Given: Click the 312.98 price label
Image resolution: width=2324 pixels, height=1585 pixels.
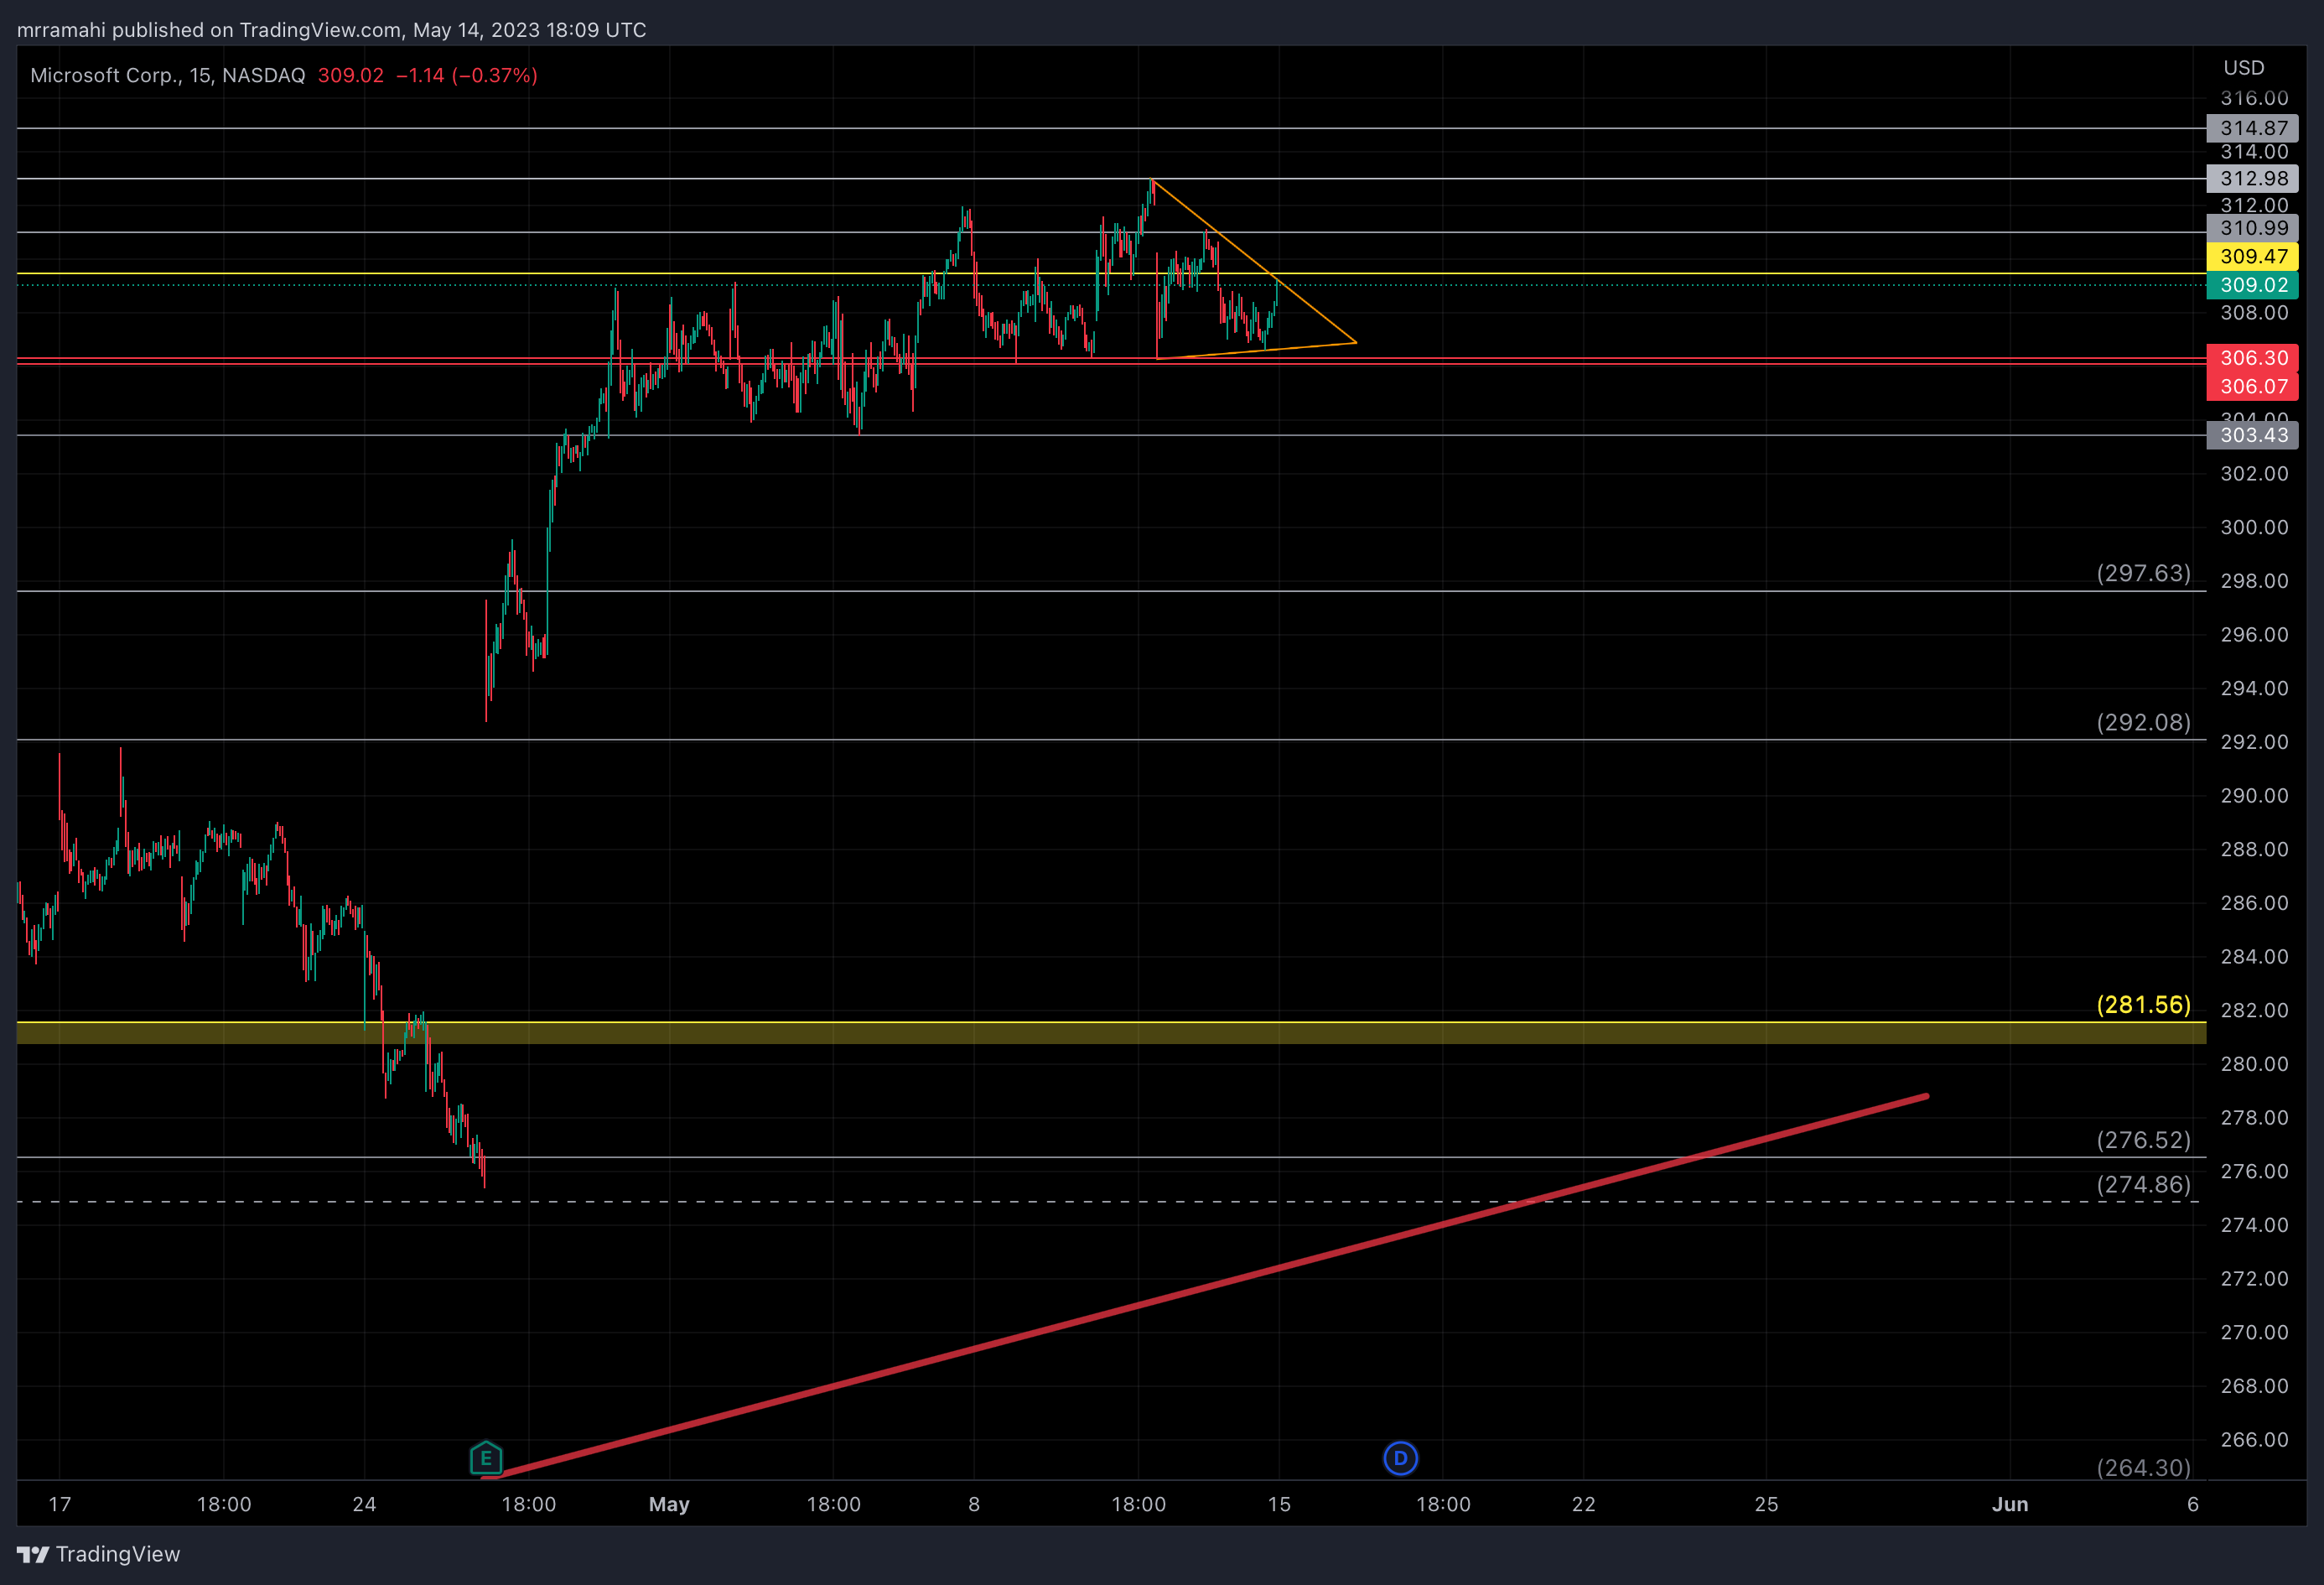Looking at the screenshot, I should coord(2252,179).
